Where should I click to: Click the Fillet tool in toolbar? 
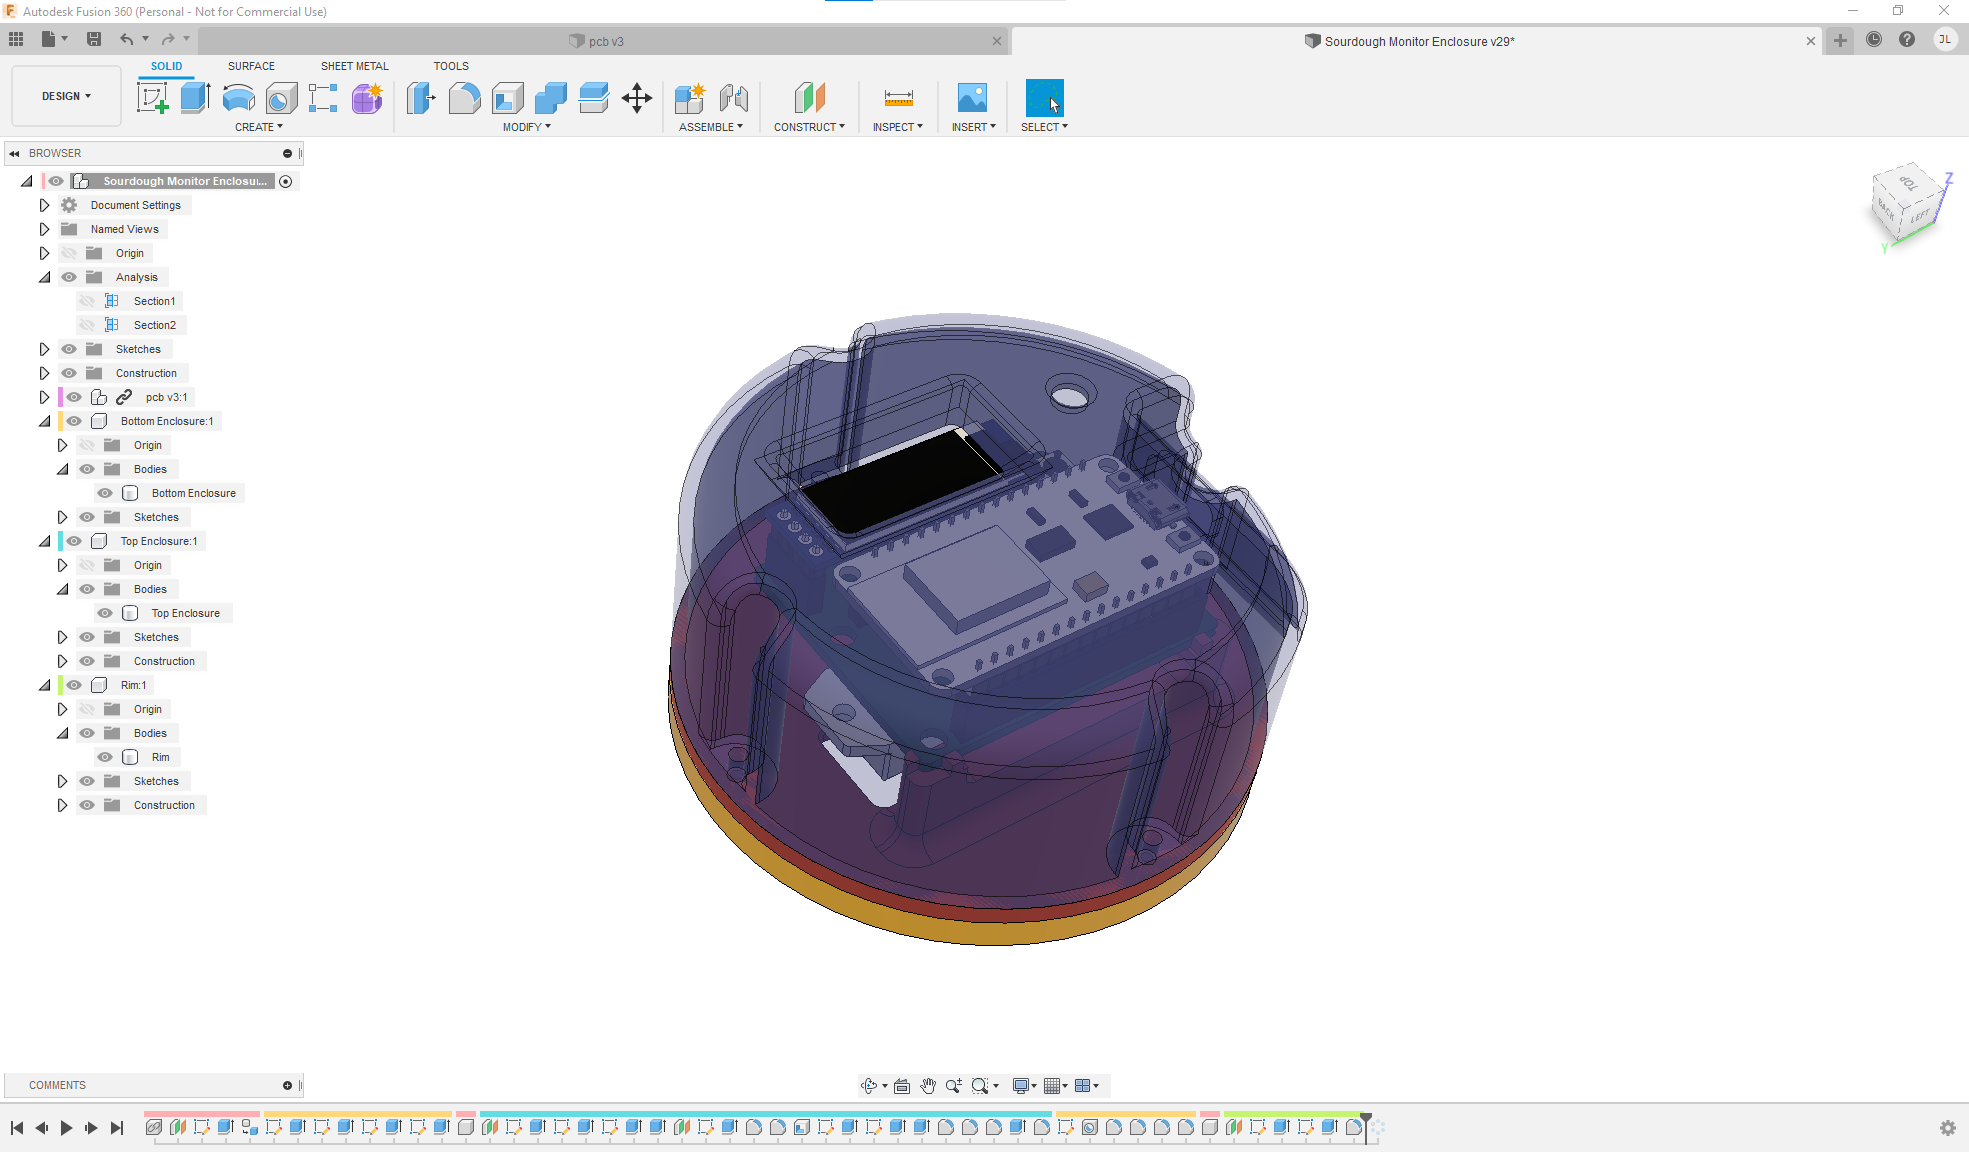pyautogui.click(x=465, y=97)
